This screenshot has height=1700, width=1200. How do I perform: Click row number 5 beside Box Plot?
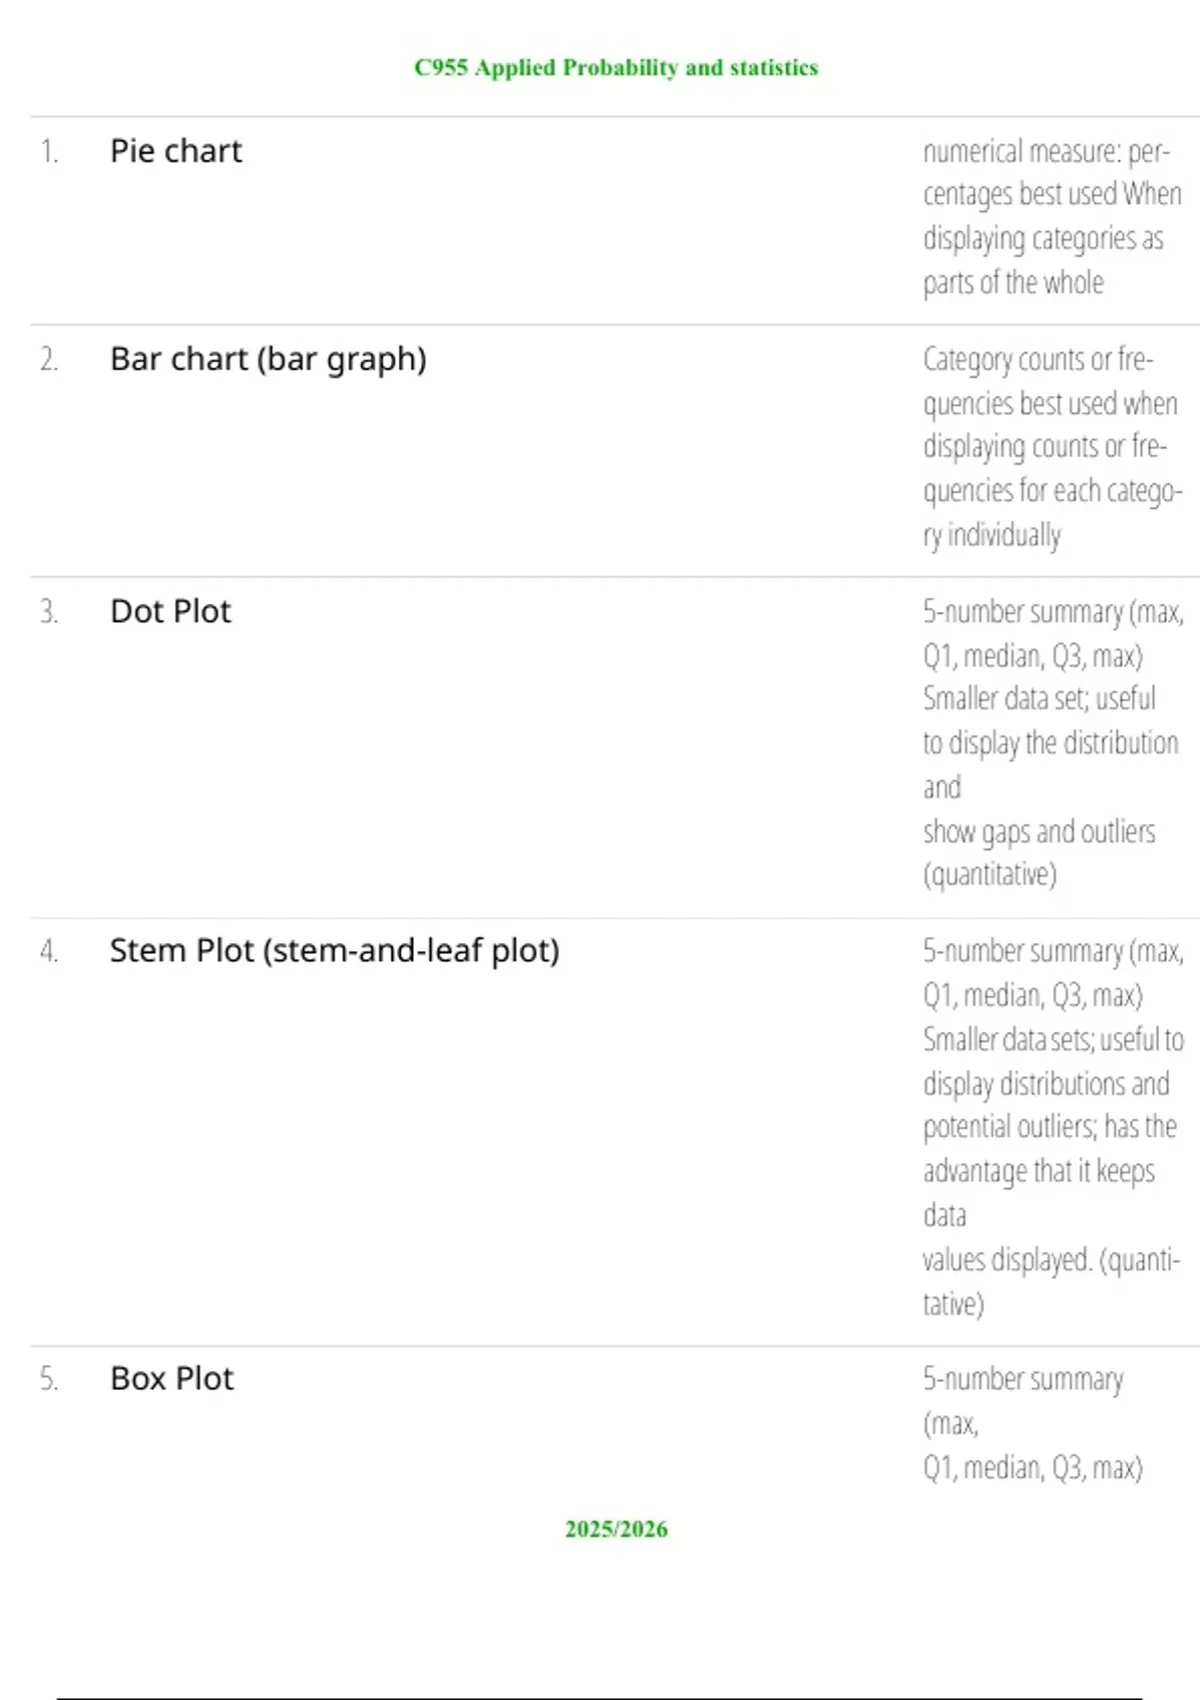(49, 1379)
